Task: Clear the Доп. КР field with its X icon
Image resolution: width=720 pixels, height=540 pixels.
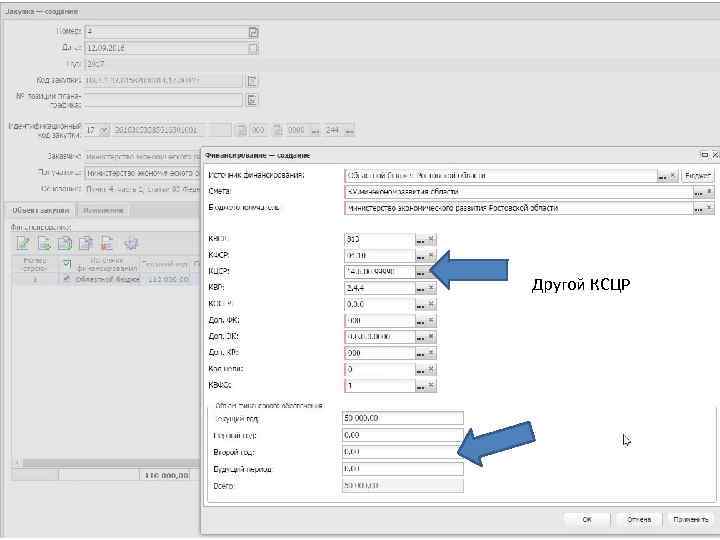Action: (431, 353)
